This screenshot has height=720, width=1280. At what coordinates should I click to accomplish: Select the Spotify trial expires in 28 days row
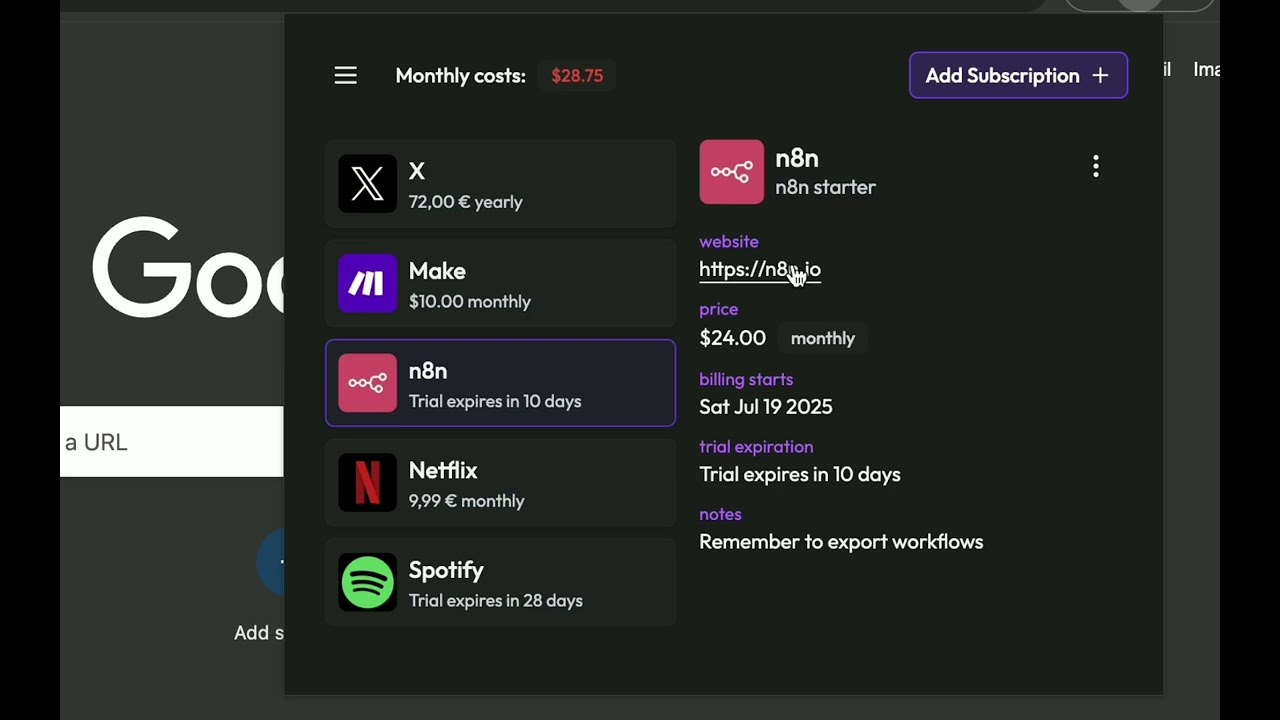[500, 583]
